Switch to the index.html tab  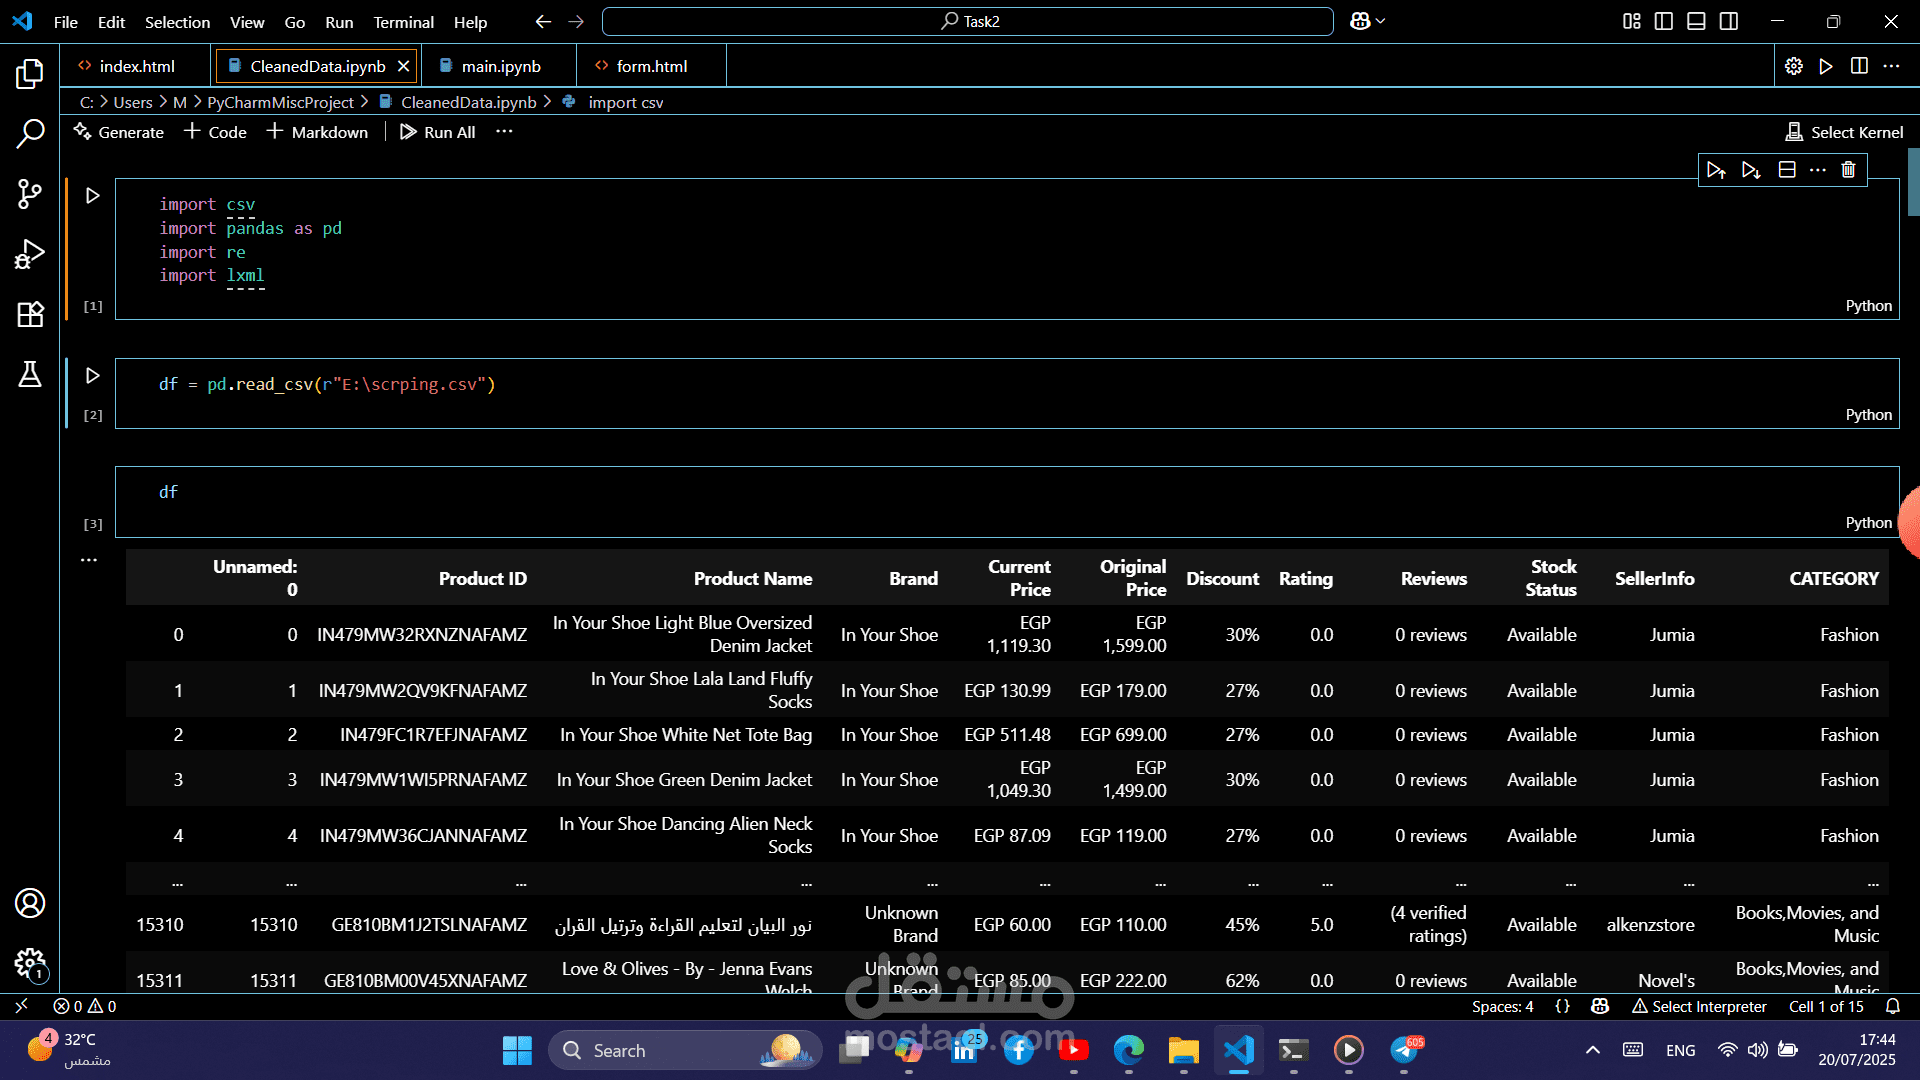click(x=137, y=66)
